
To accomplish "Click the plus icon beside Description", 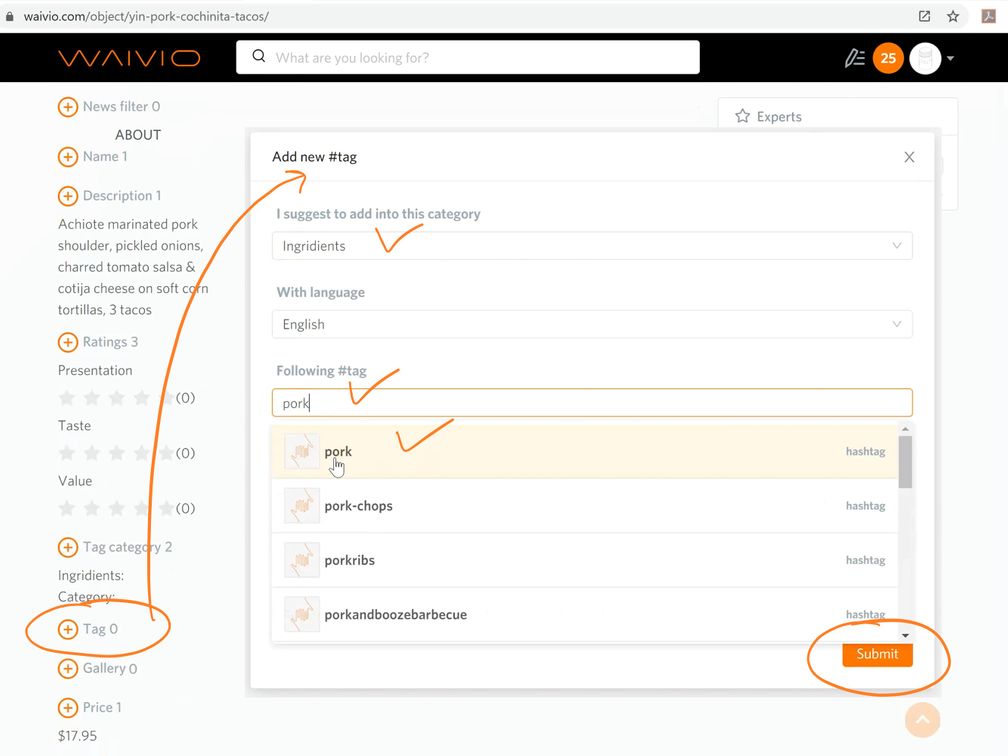I will pos(67,196).
